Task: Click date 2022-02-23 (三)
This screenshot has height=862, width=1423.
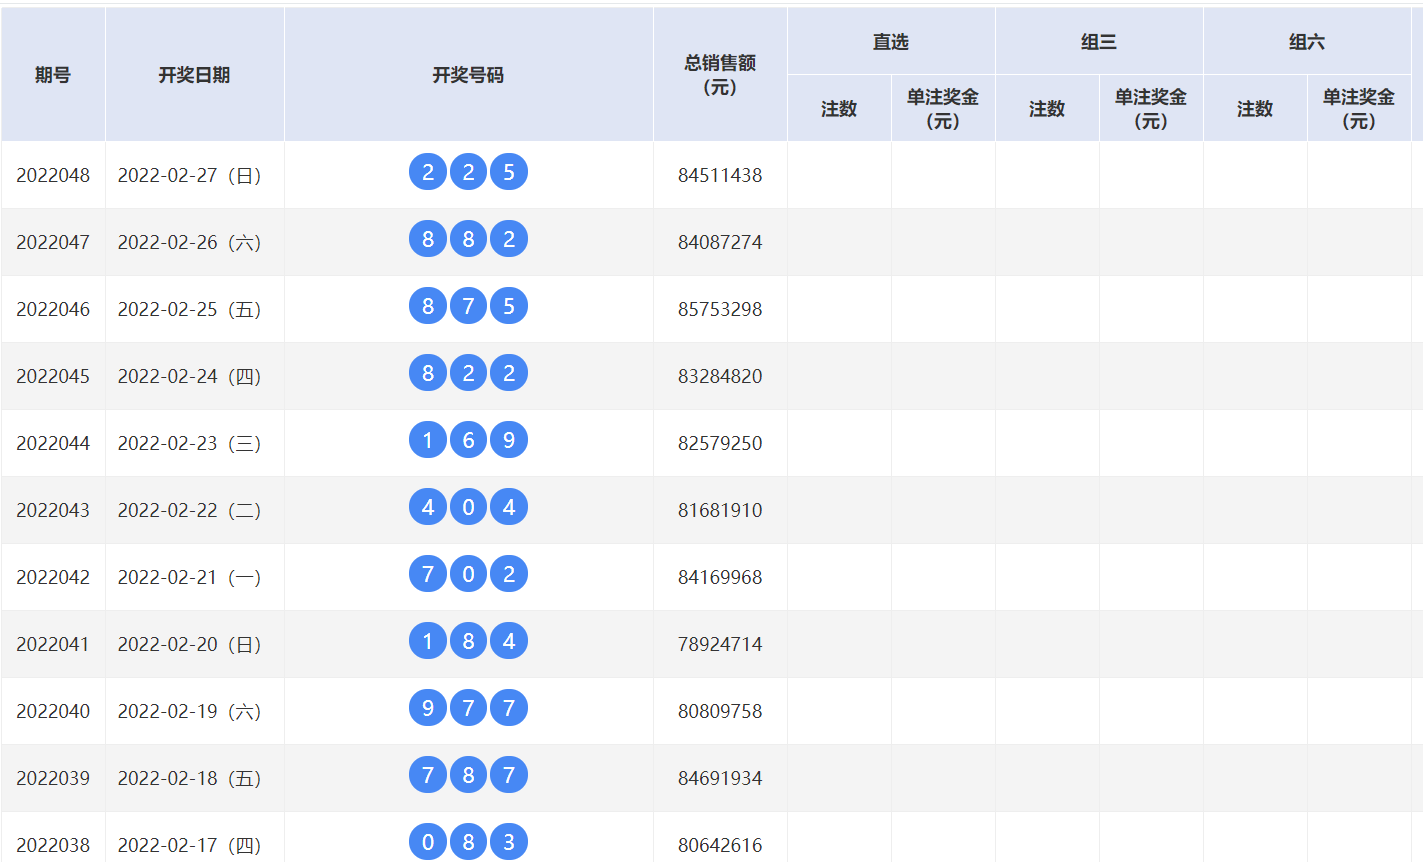Action: [x=190, y=443]
